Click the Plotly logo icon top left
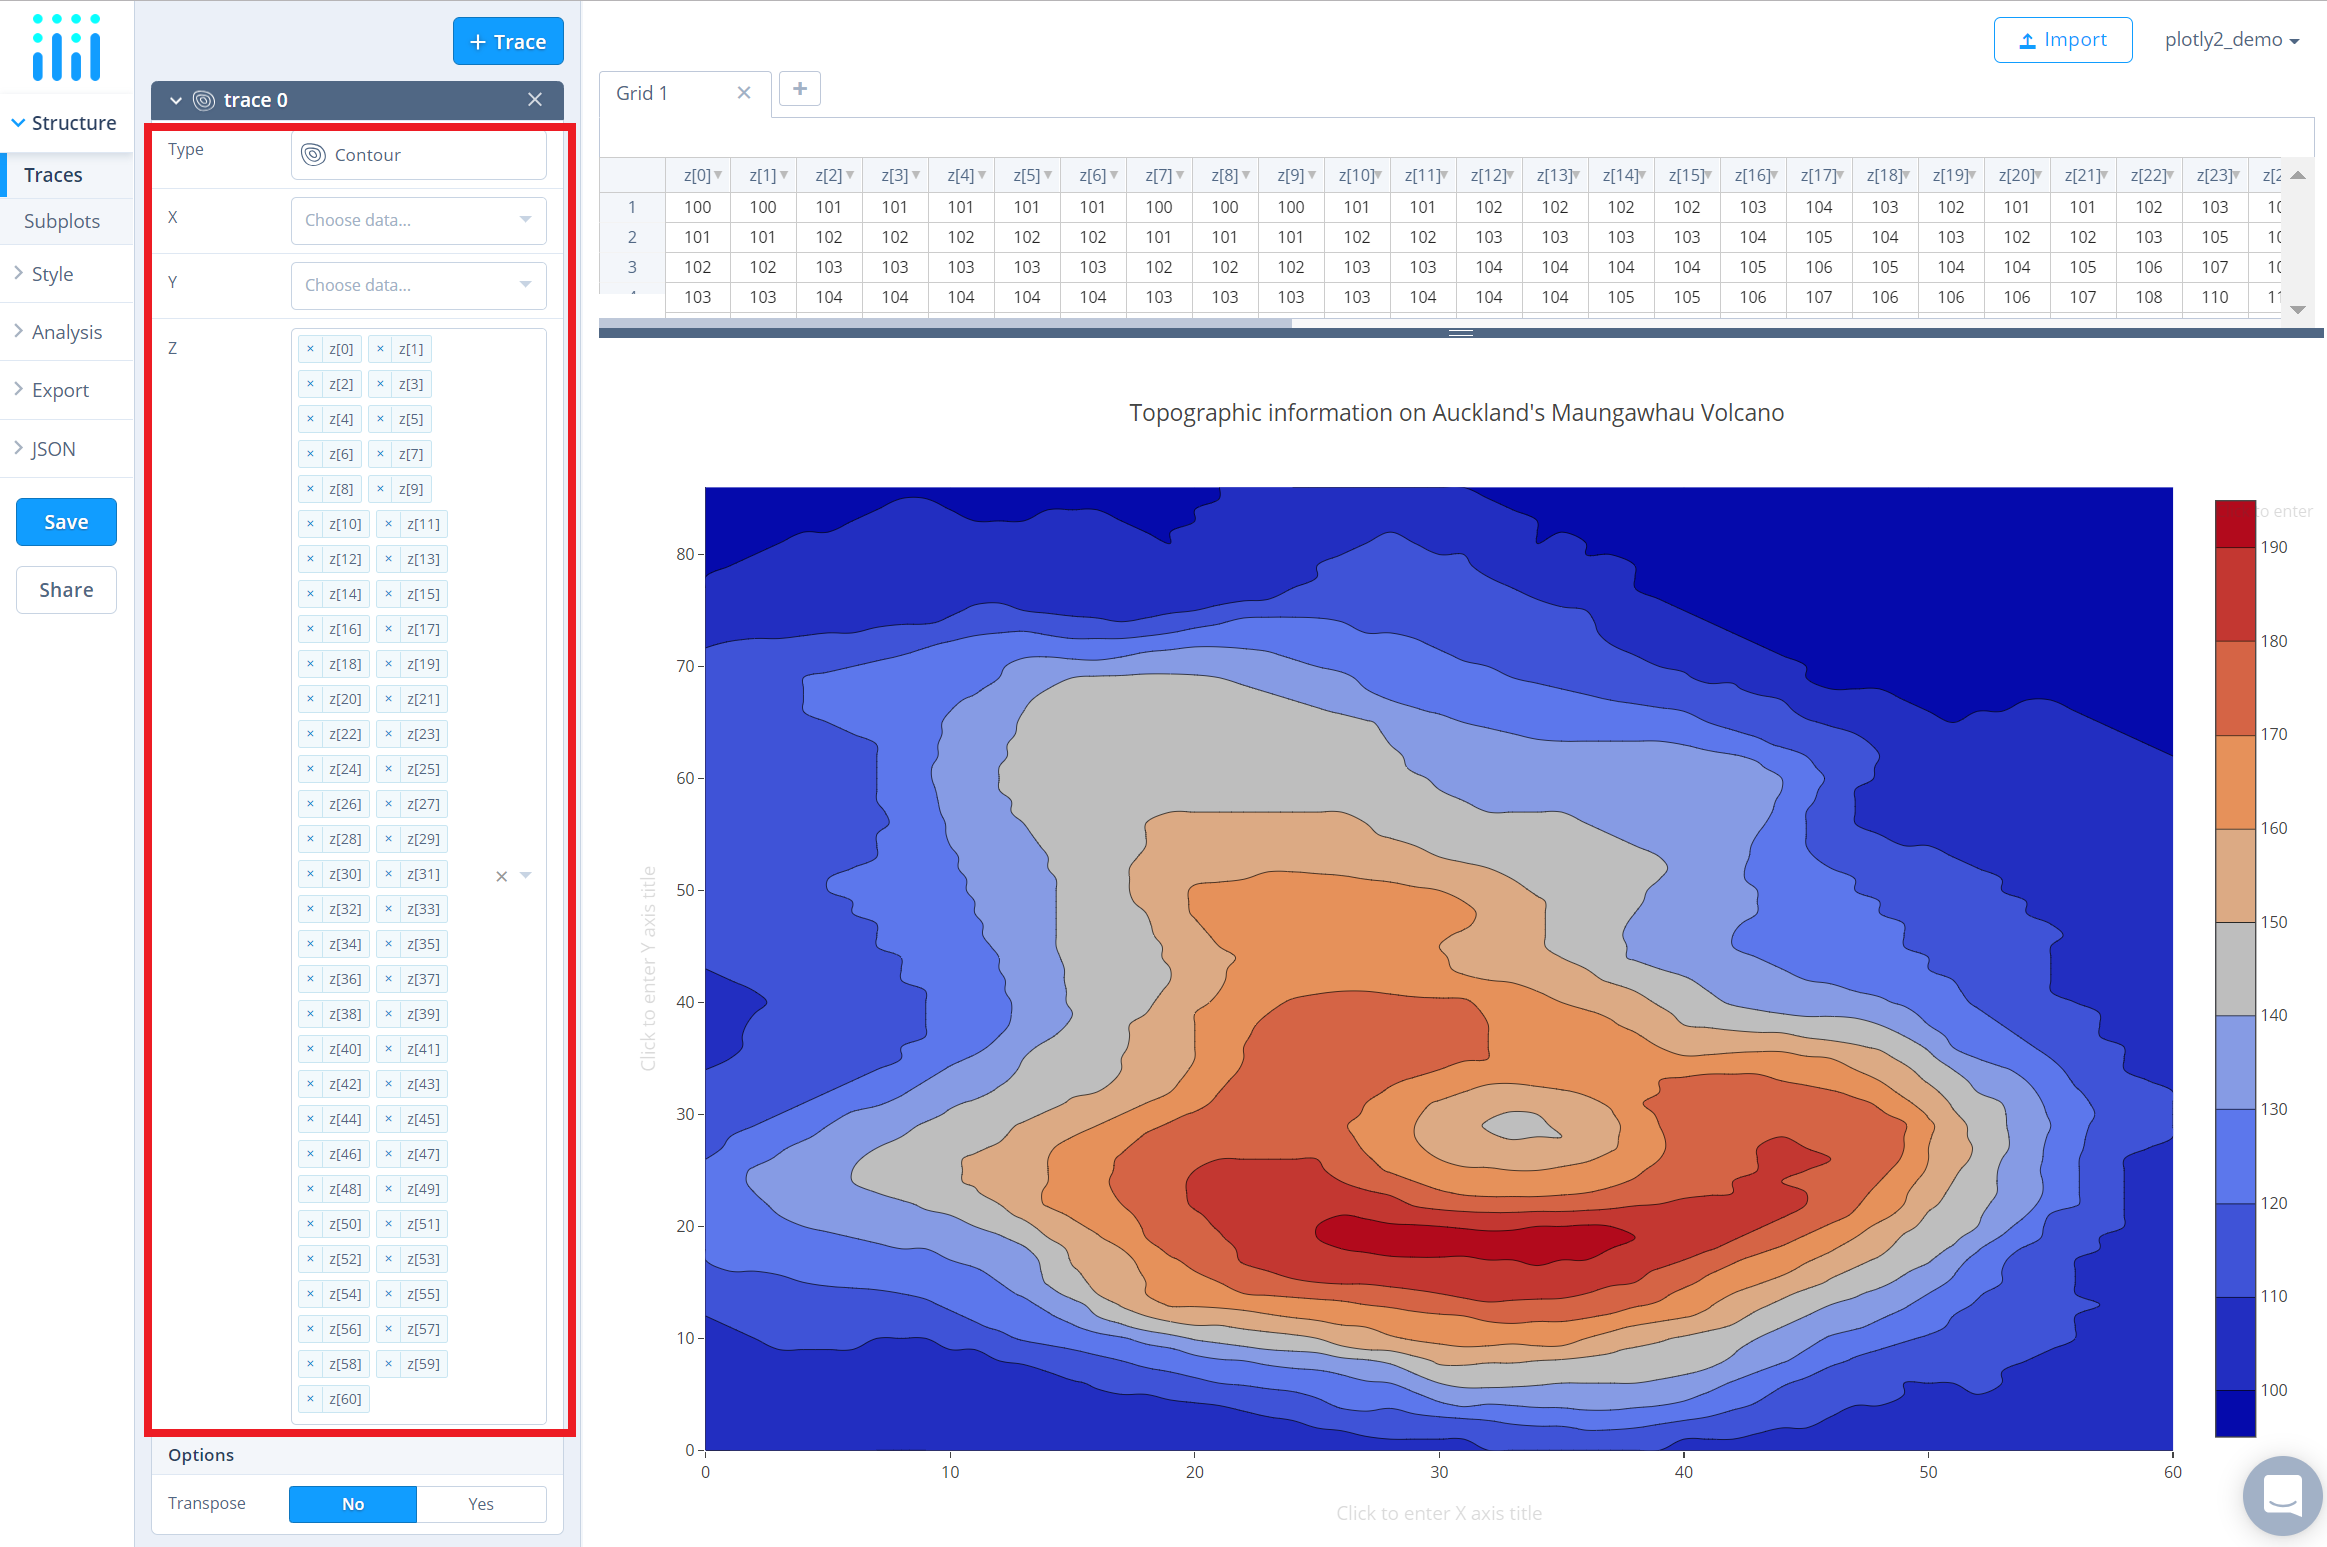2327x1547 pixels. tap(65, 46)
